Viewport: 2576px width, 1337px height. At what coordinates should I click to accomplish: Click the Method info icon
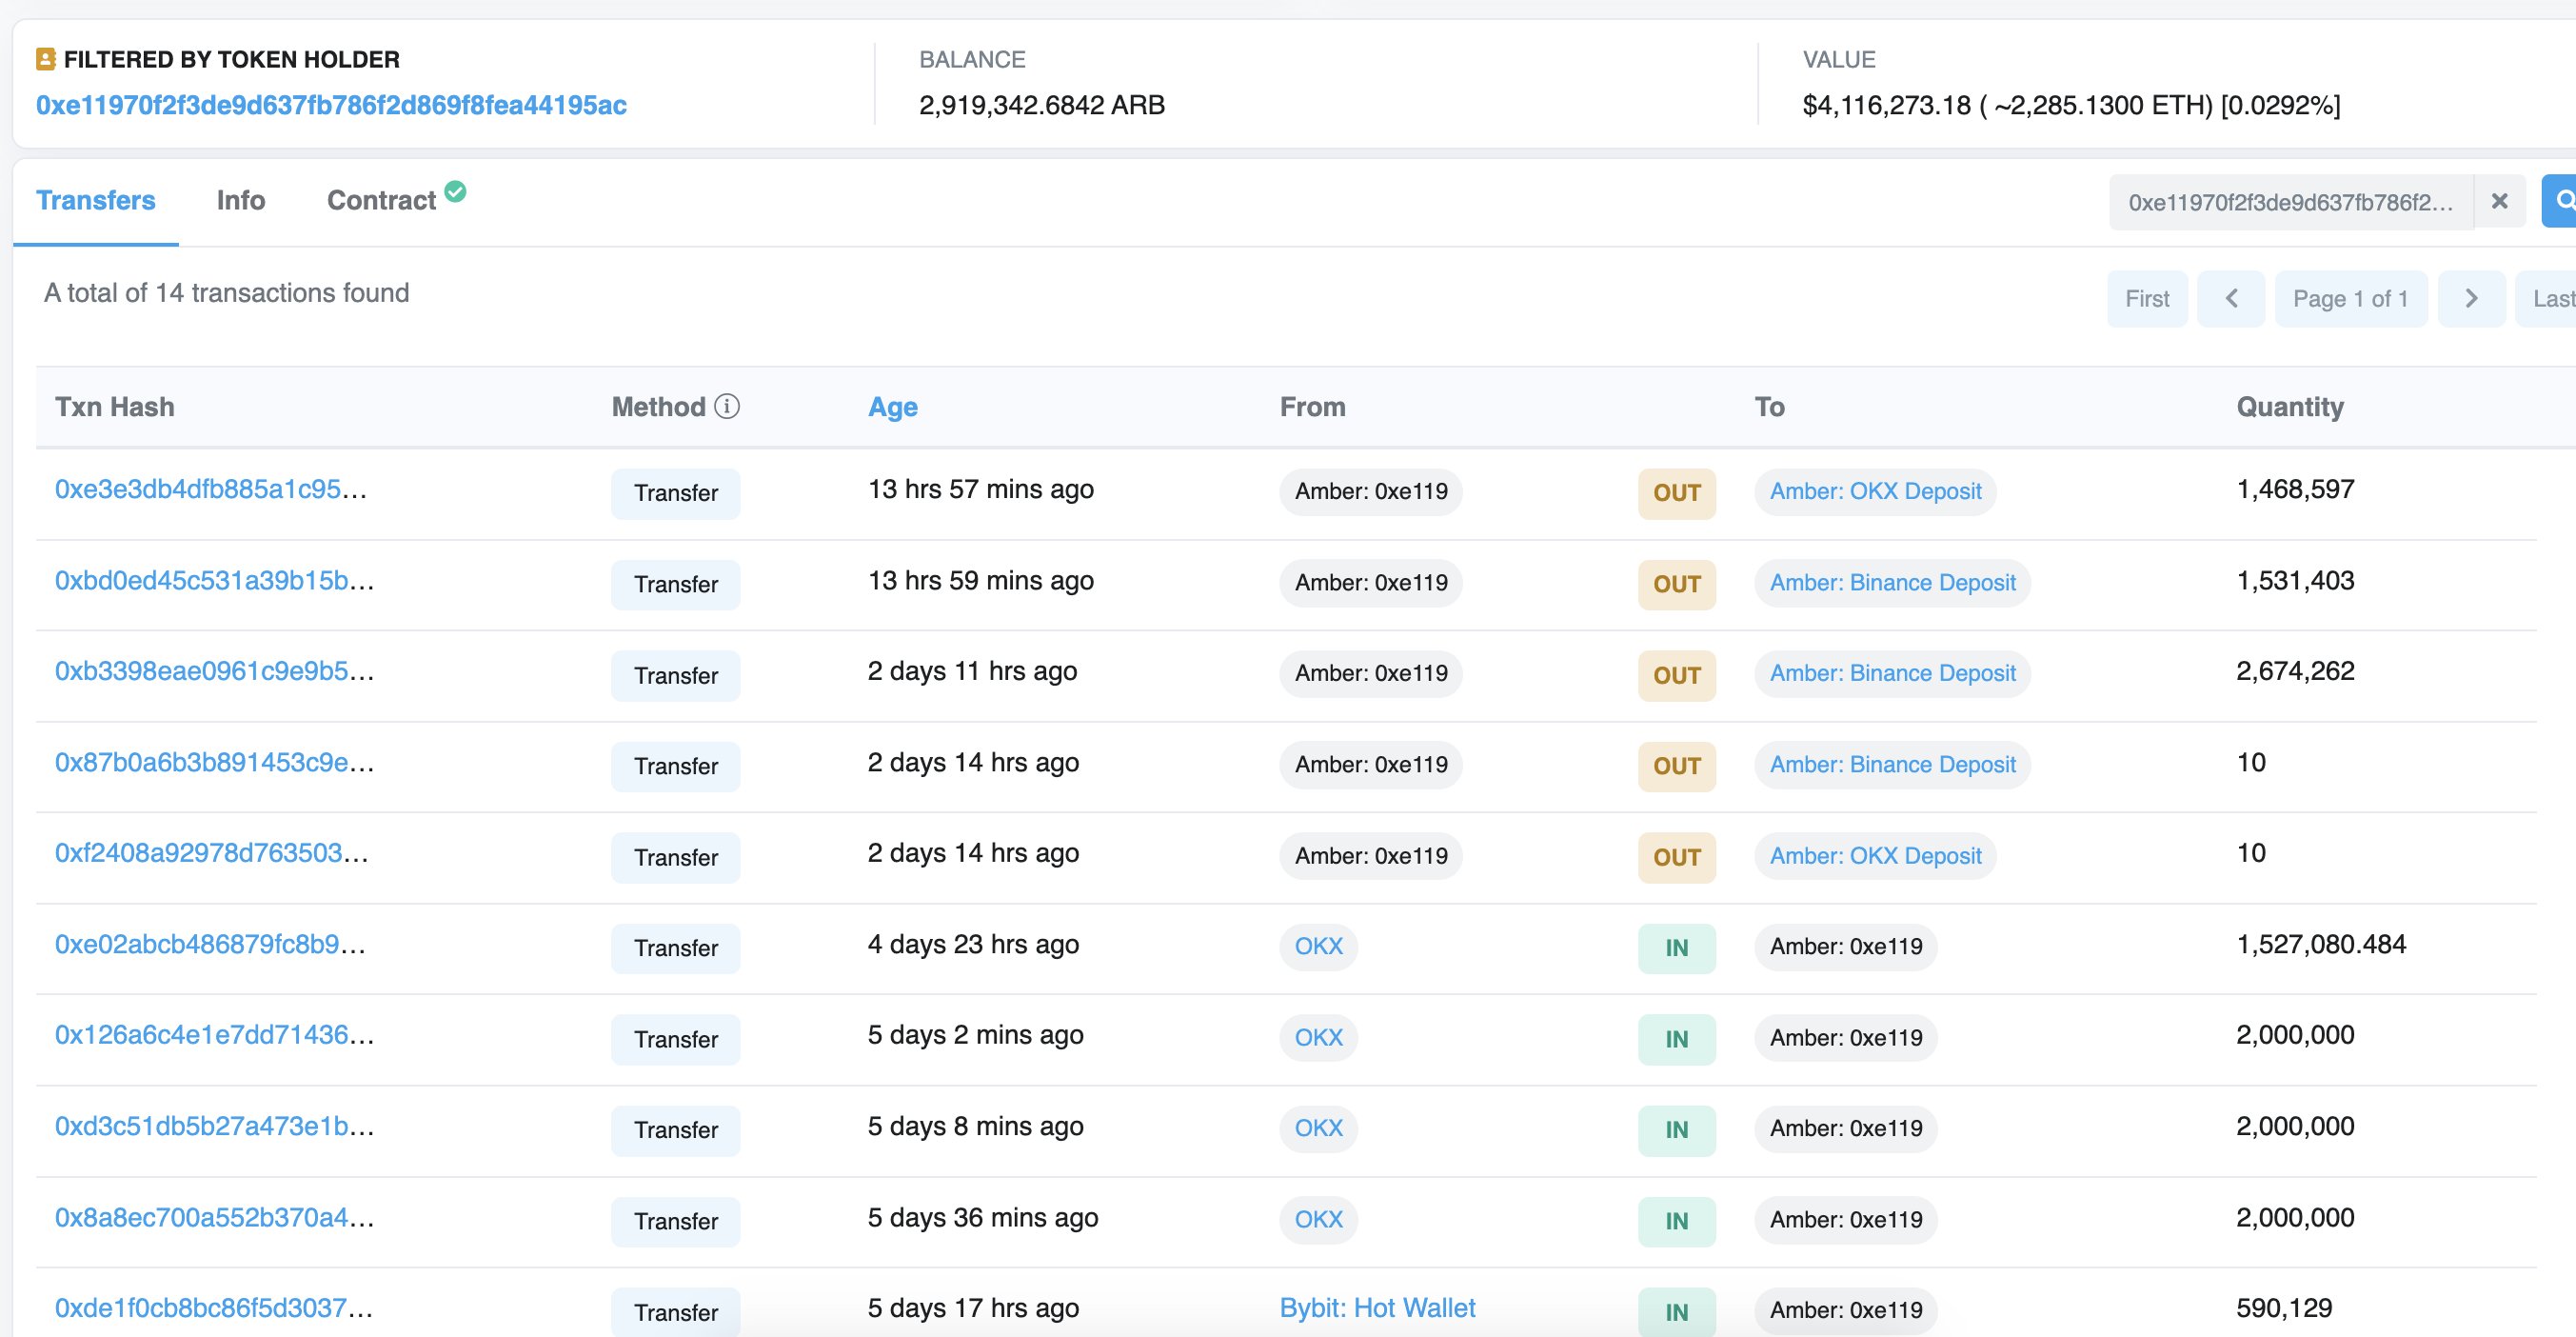727,406
